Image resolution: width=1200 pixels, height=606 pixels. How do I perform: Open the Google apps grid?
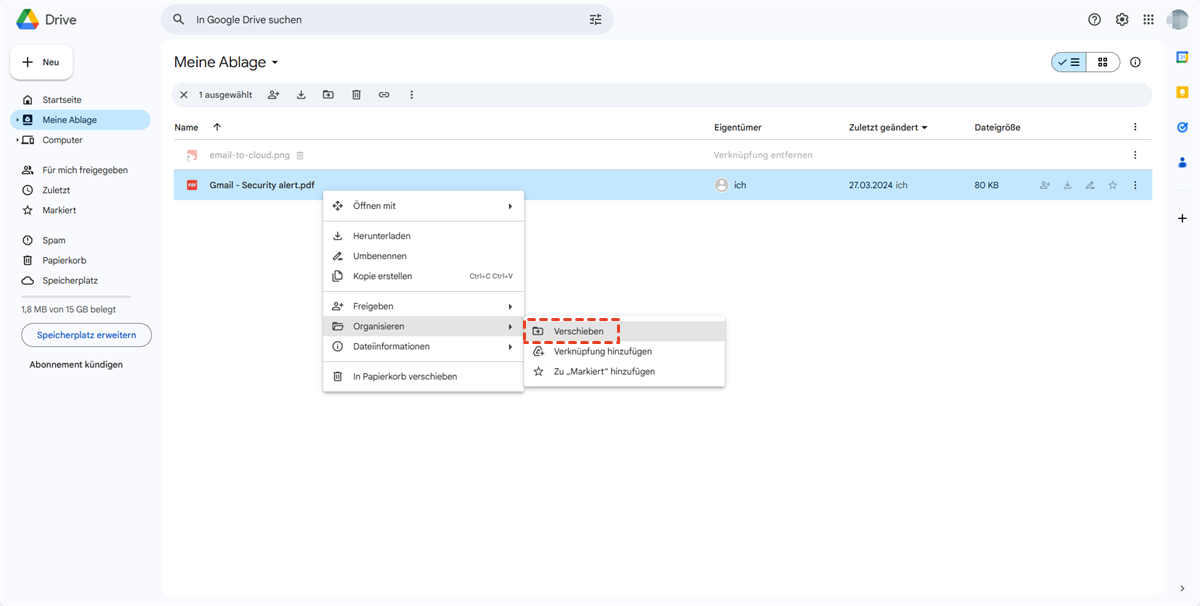tap(1148, 20)
